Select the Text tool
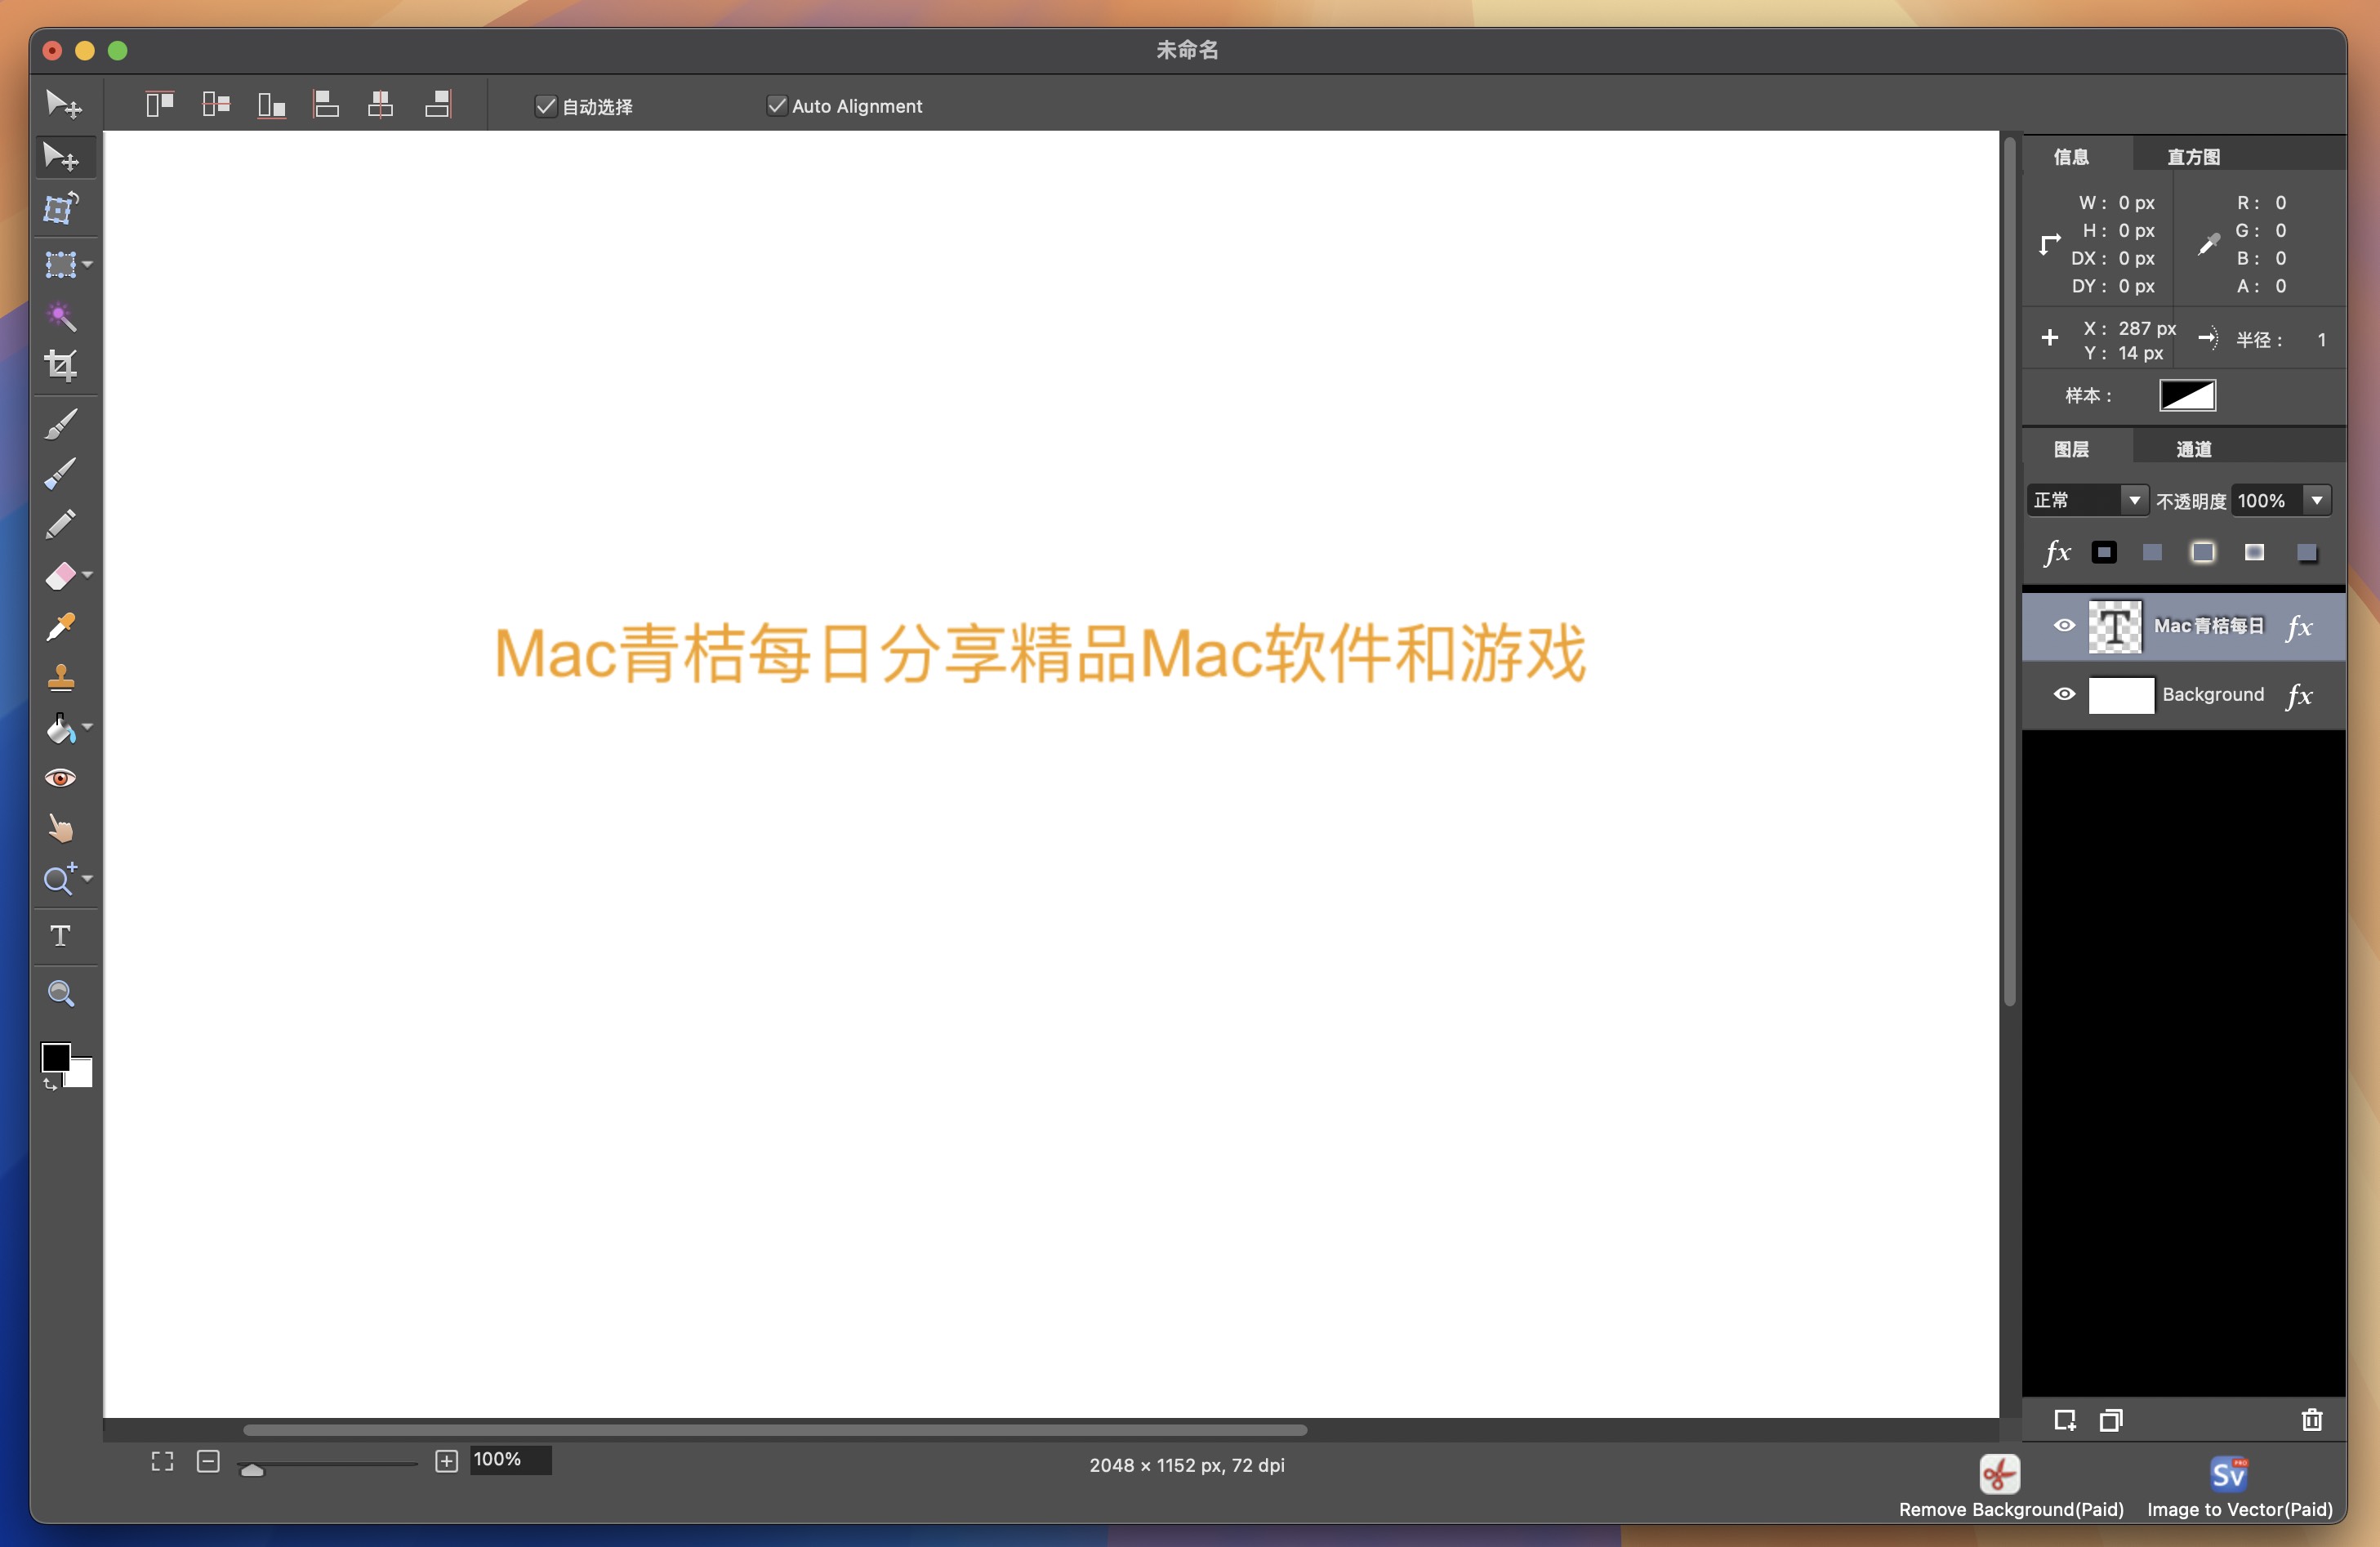The image size is (2380, 1547). click(61, 936)
